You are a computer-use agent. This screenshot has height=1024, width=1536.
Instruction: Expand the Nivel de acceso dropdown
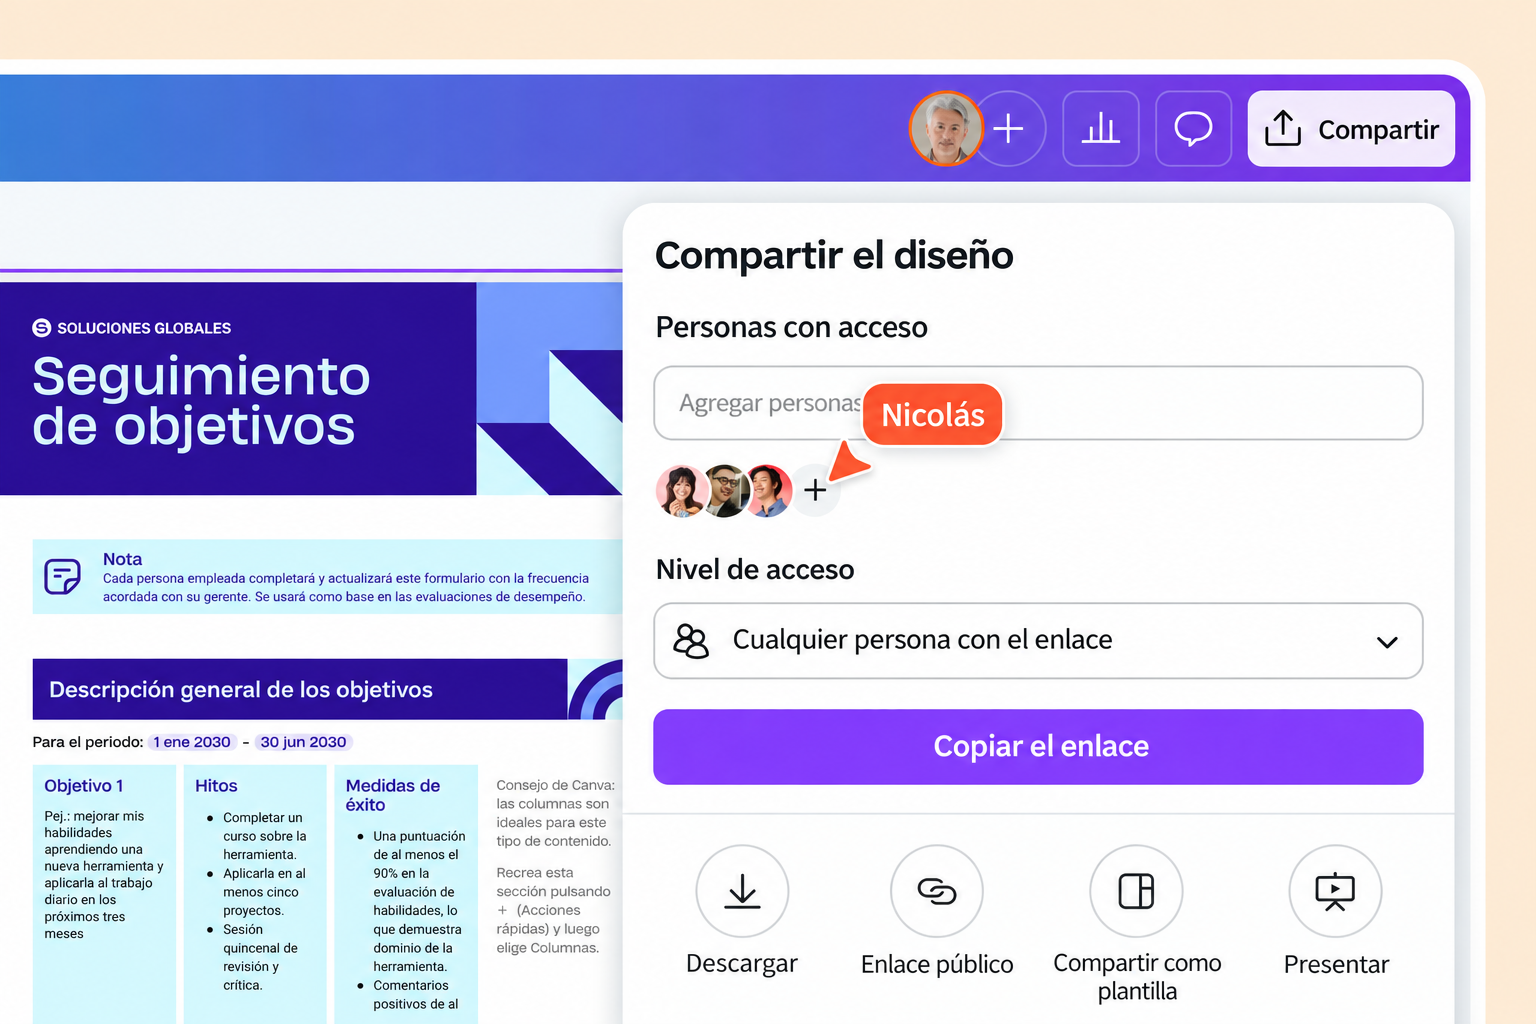[x=1038, y=641]
